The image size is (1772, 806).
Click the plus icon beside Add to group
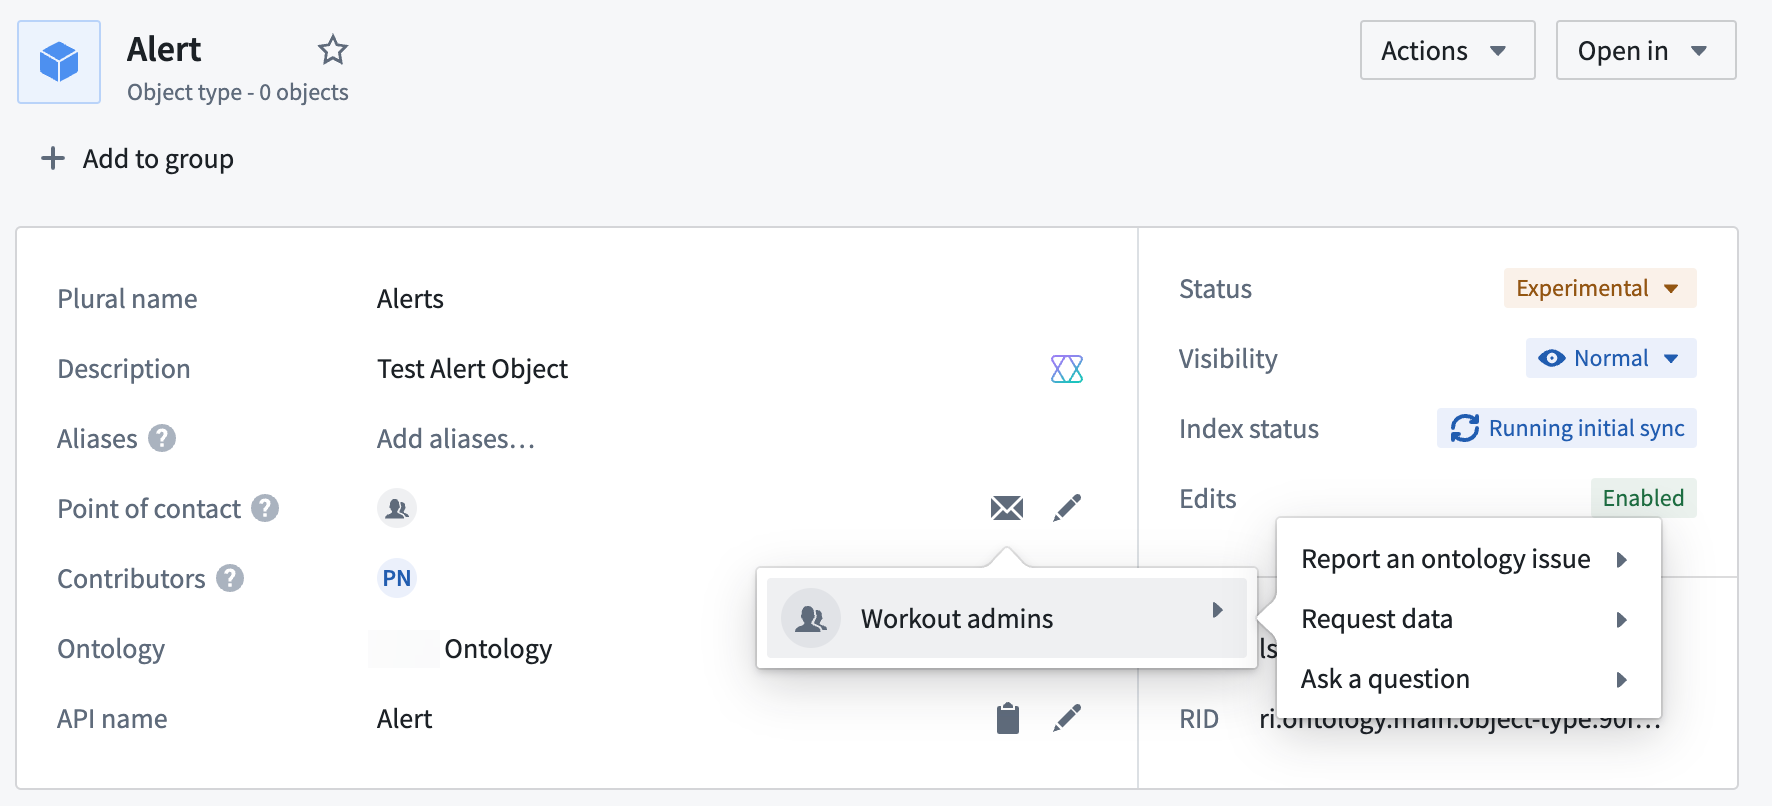(53, 158)
